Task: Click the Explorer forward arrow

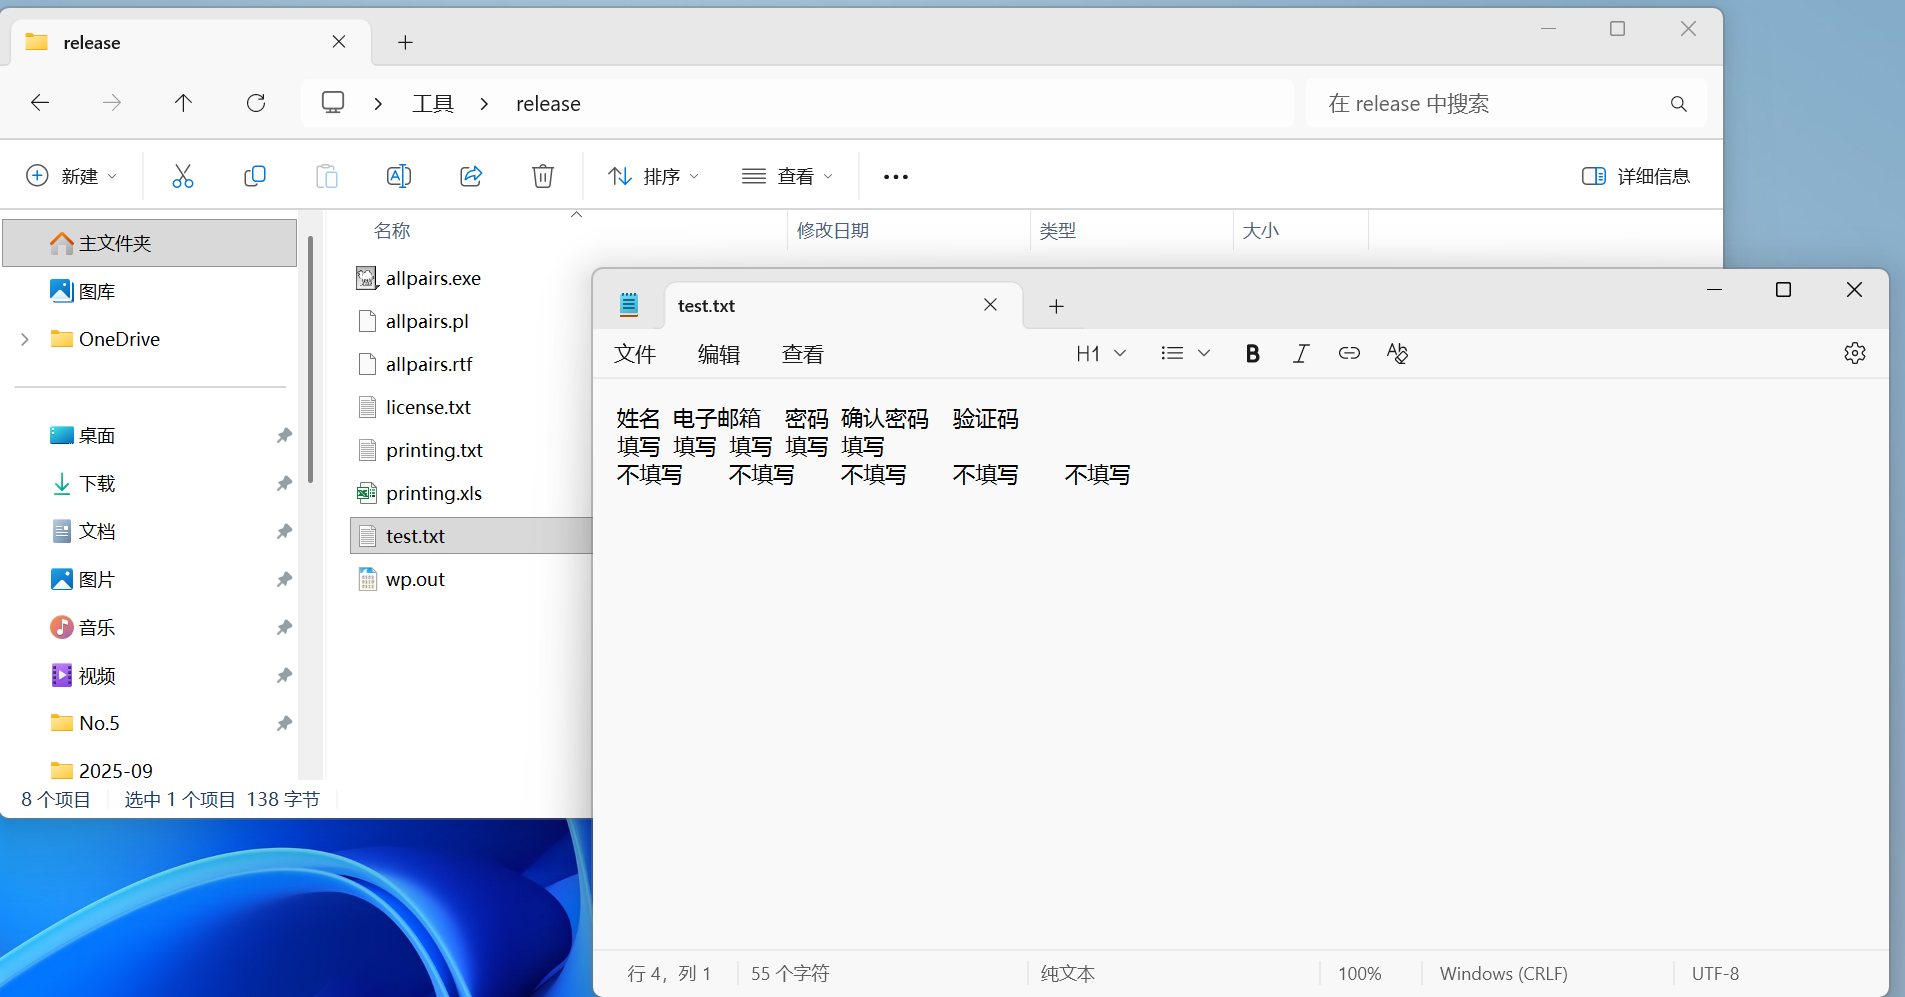Action: (x=112, y=103)
